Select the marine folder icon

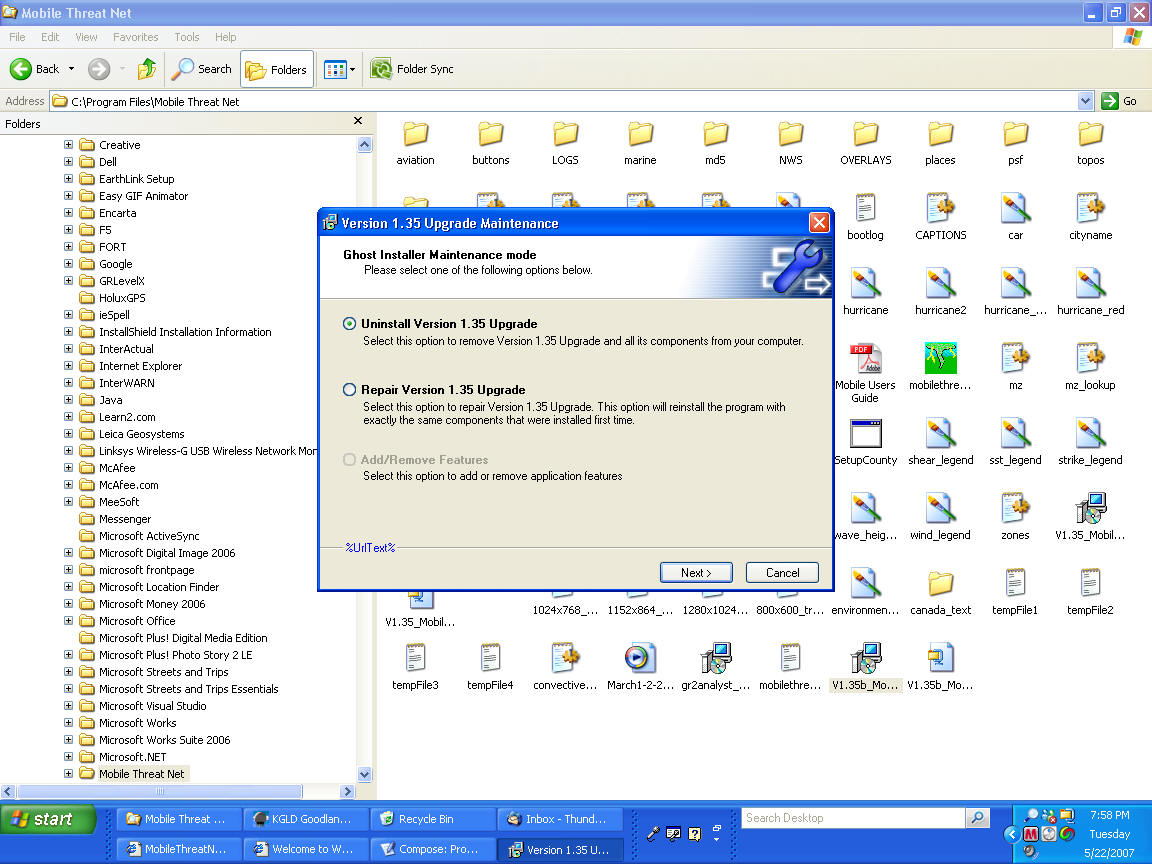coord(640,134)
